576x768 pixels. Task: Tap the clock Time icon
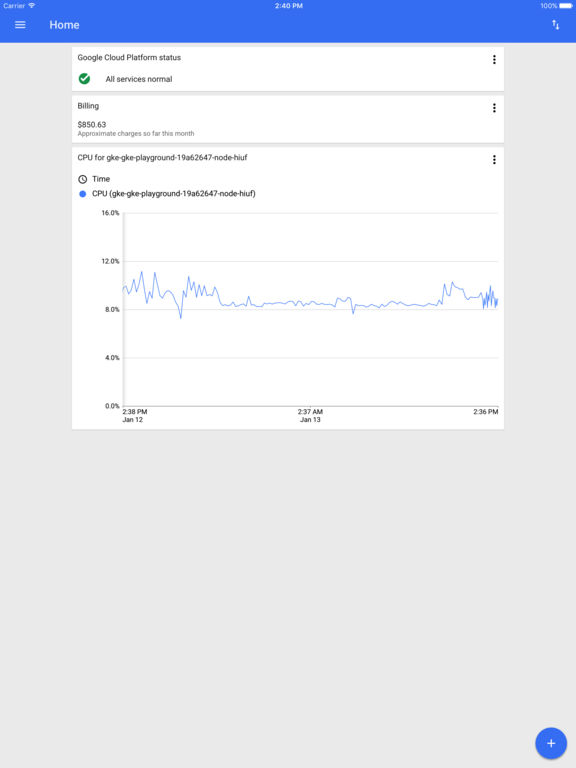pyautogui.click(x=83, y=179)
